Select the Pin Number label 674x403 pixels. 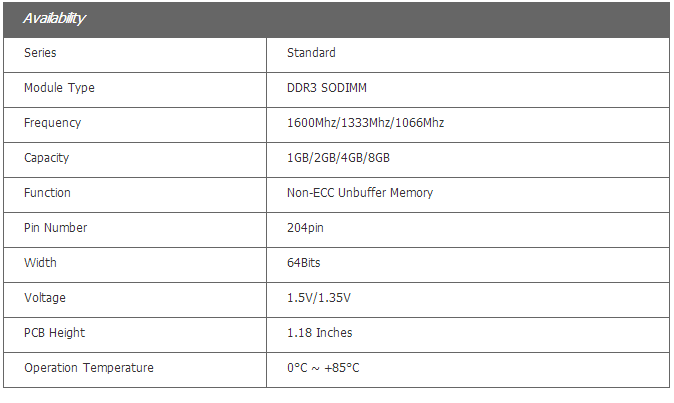pyautogui.click(x=55, y=228)
